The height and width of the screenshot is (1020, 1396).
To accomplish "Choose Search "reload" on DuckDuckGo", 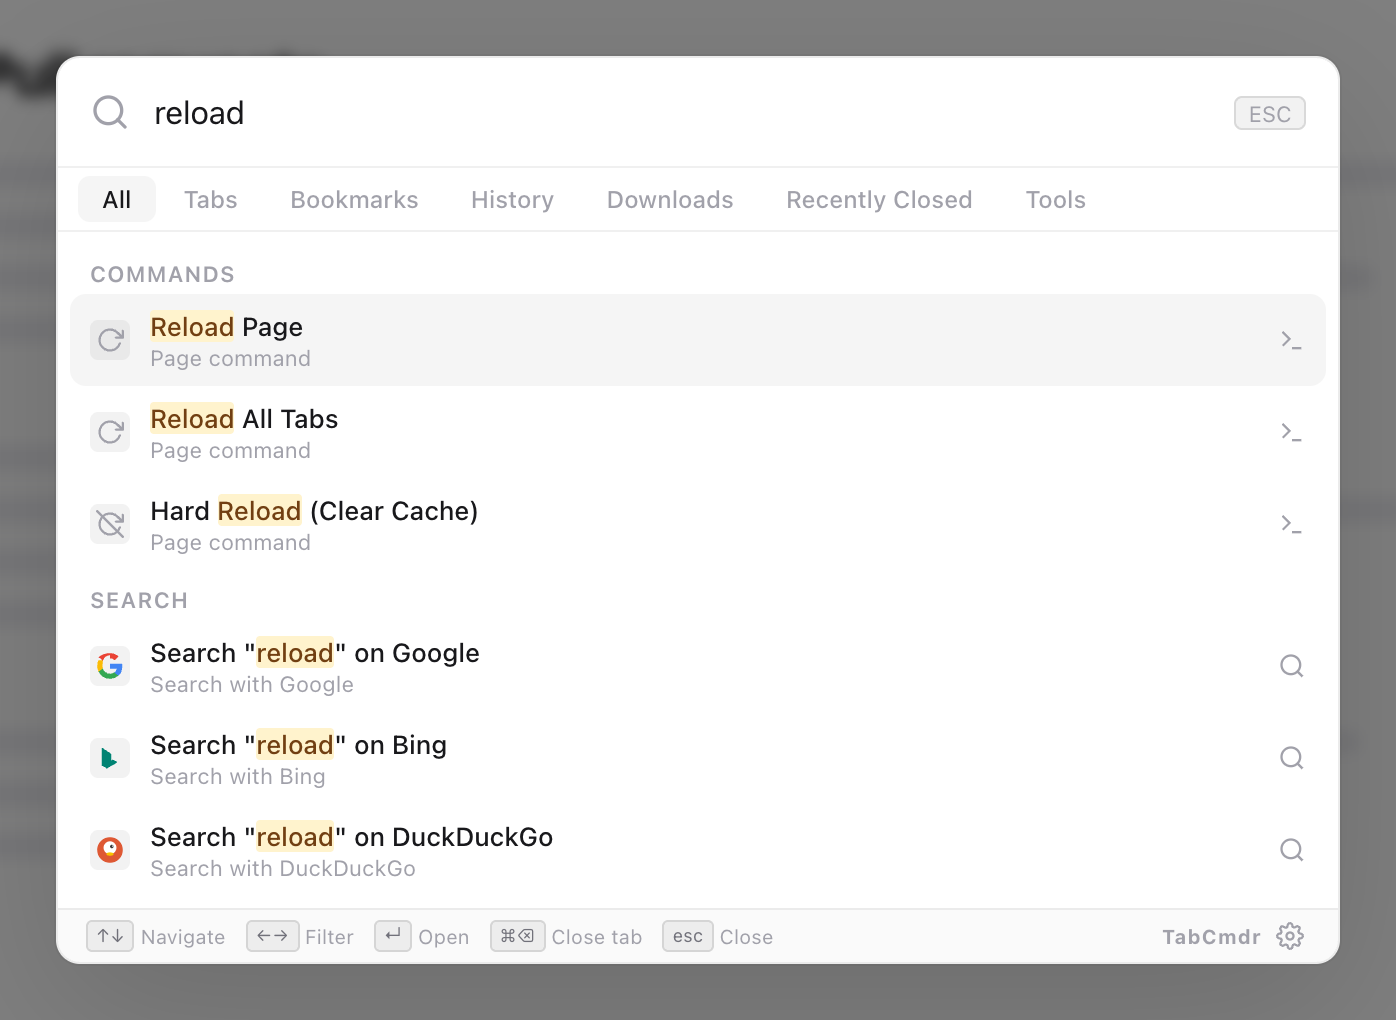I will [x=698, y=850].
